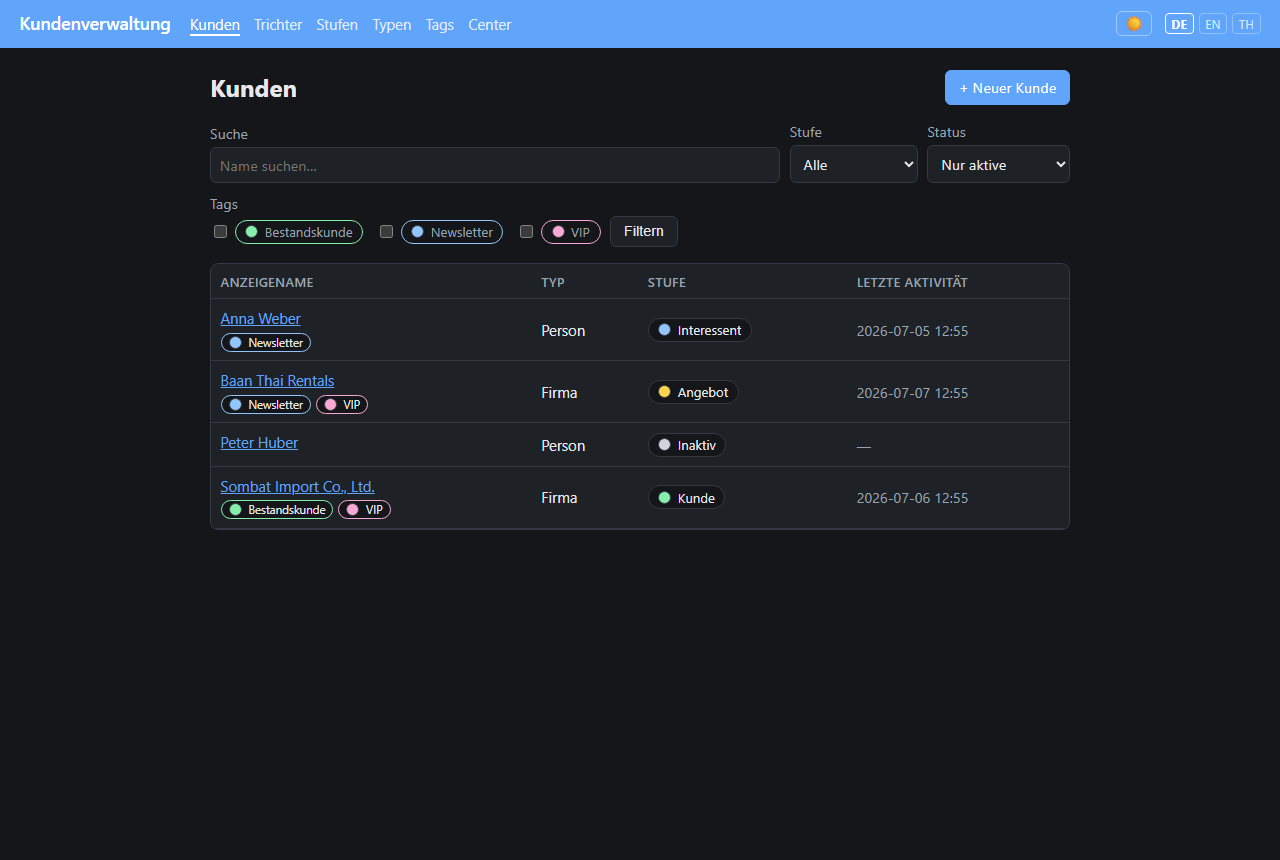
Task: Click the Newsletter tag pill in the filter row
Action: click(x=452, y=232)
